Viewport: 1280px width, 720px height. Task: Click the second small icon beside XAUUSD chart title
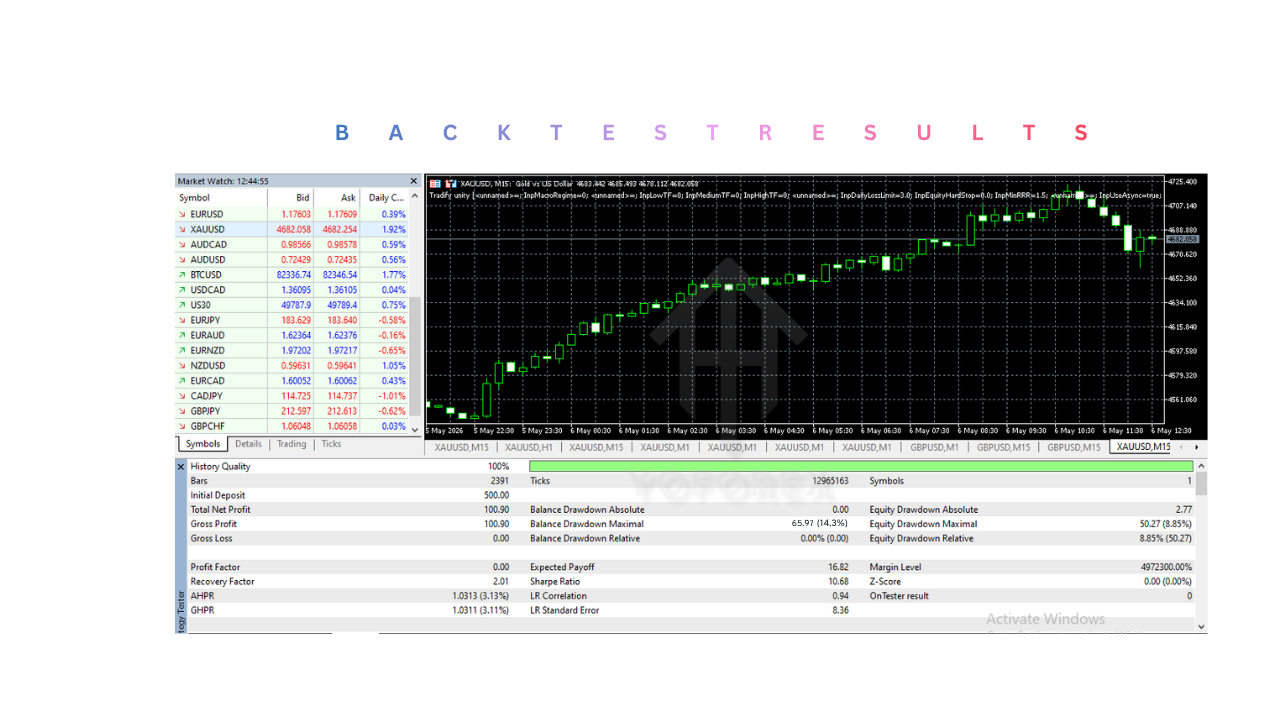450,184
